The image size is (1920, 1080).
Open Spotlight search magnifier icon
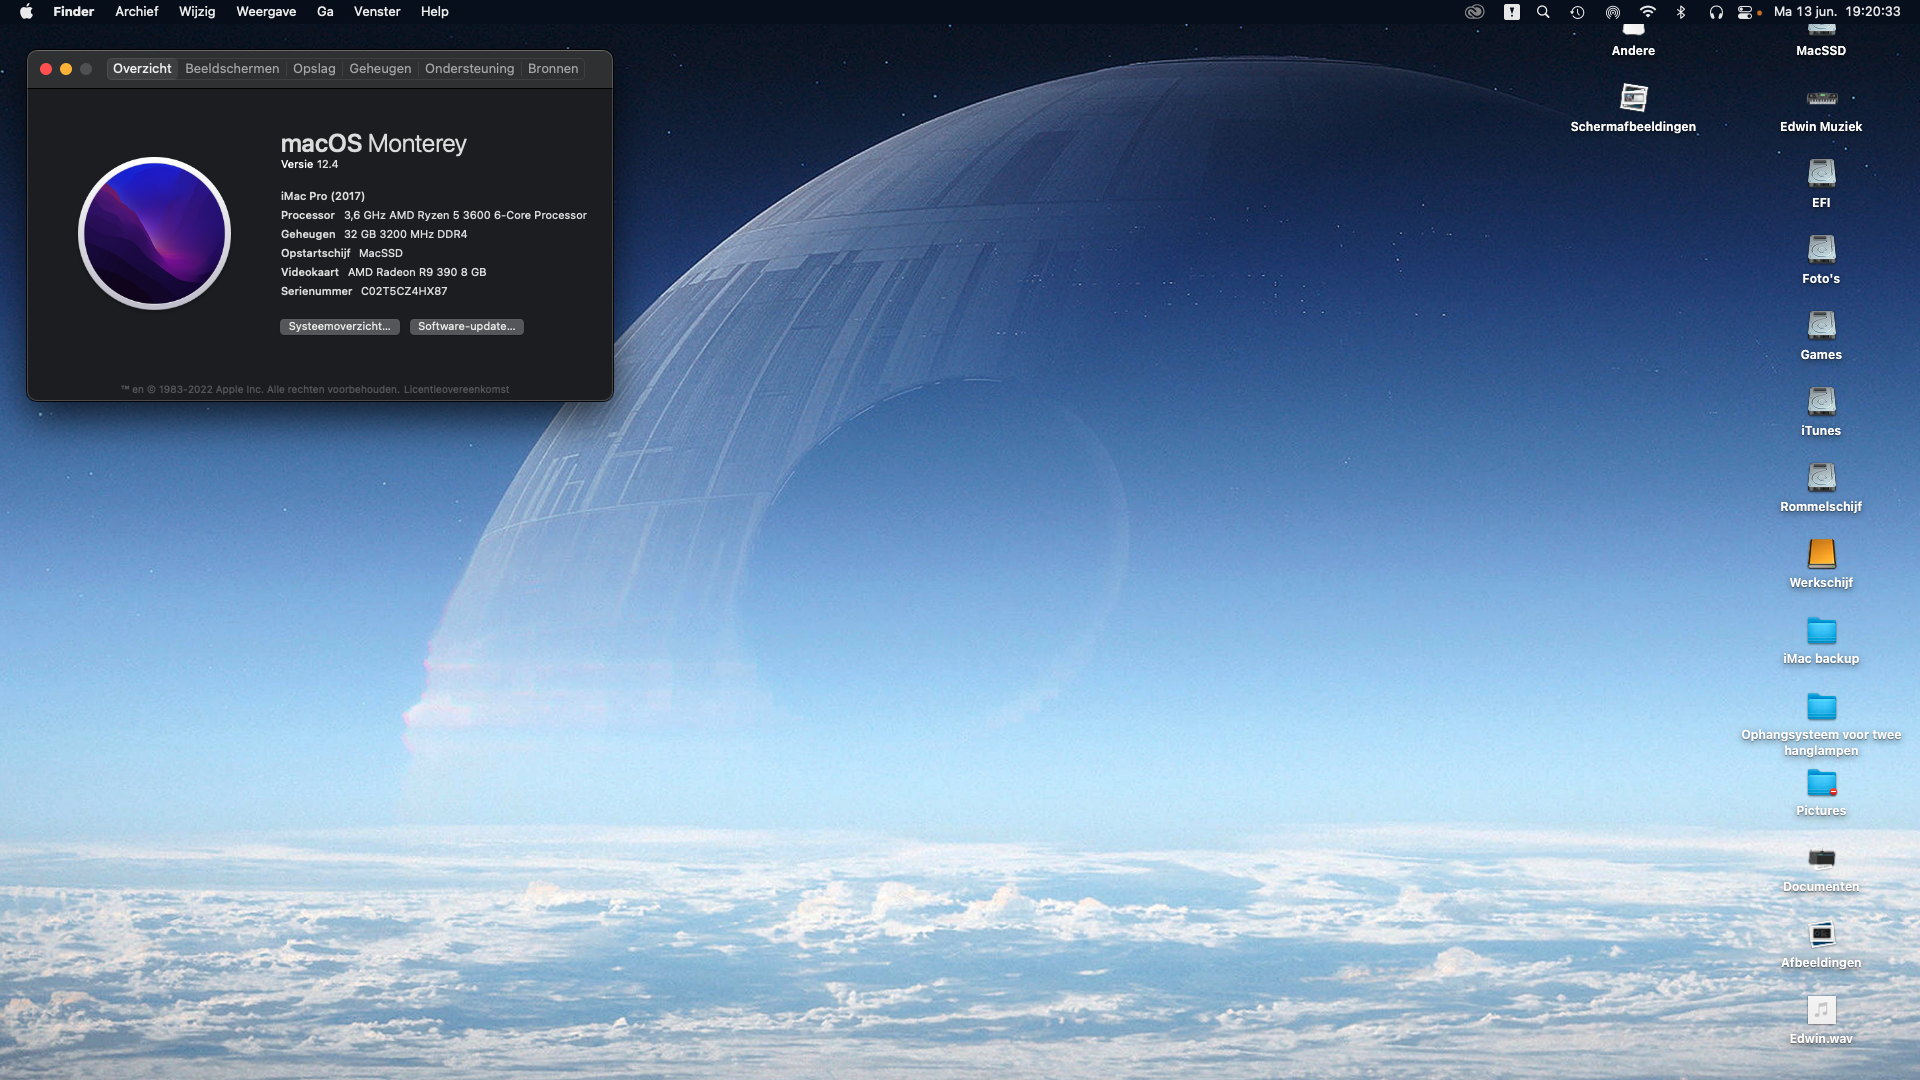point(1543,12)
